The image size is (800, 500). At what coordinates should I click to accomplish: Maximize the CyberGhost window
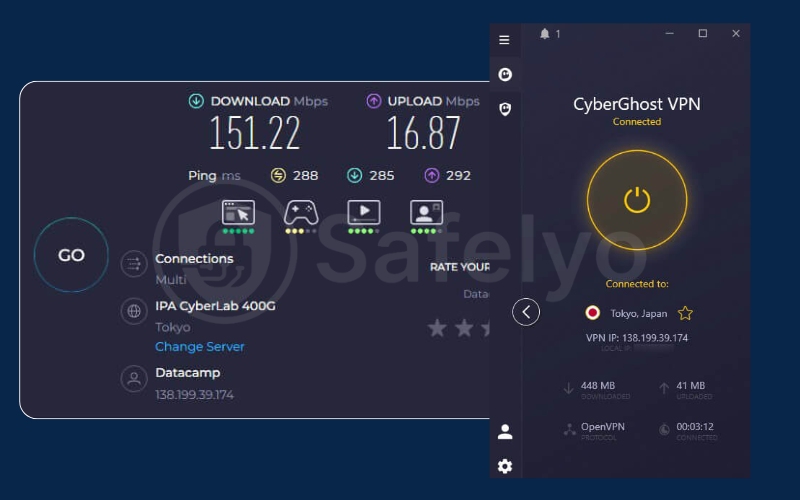coord(703,34)
